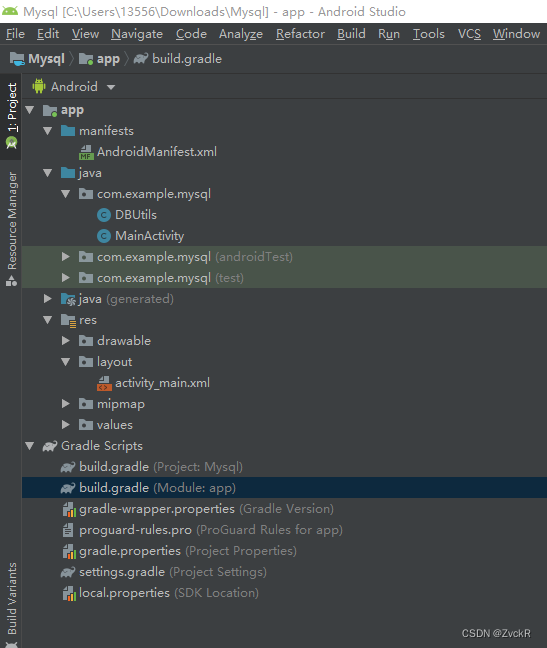Click the mipmap folder icon
Image resolution: width=547 pixels, height=648 pixels.
pos(86,404)
